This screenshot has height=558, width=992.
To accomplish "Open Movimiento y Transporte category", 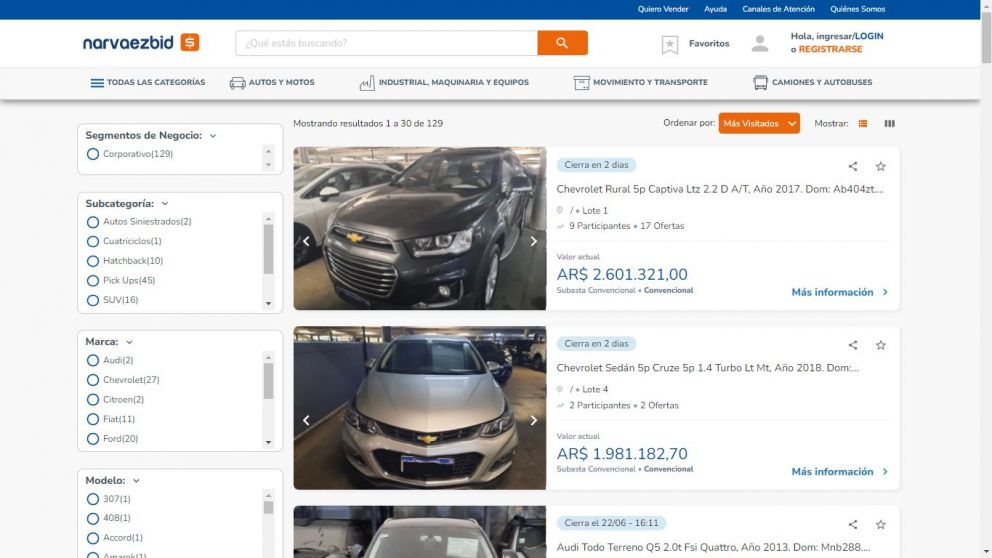I will (641, 83).
